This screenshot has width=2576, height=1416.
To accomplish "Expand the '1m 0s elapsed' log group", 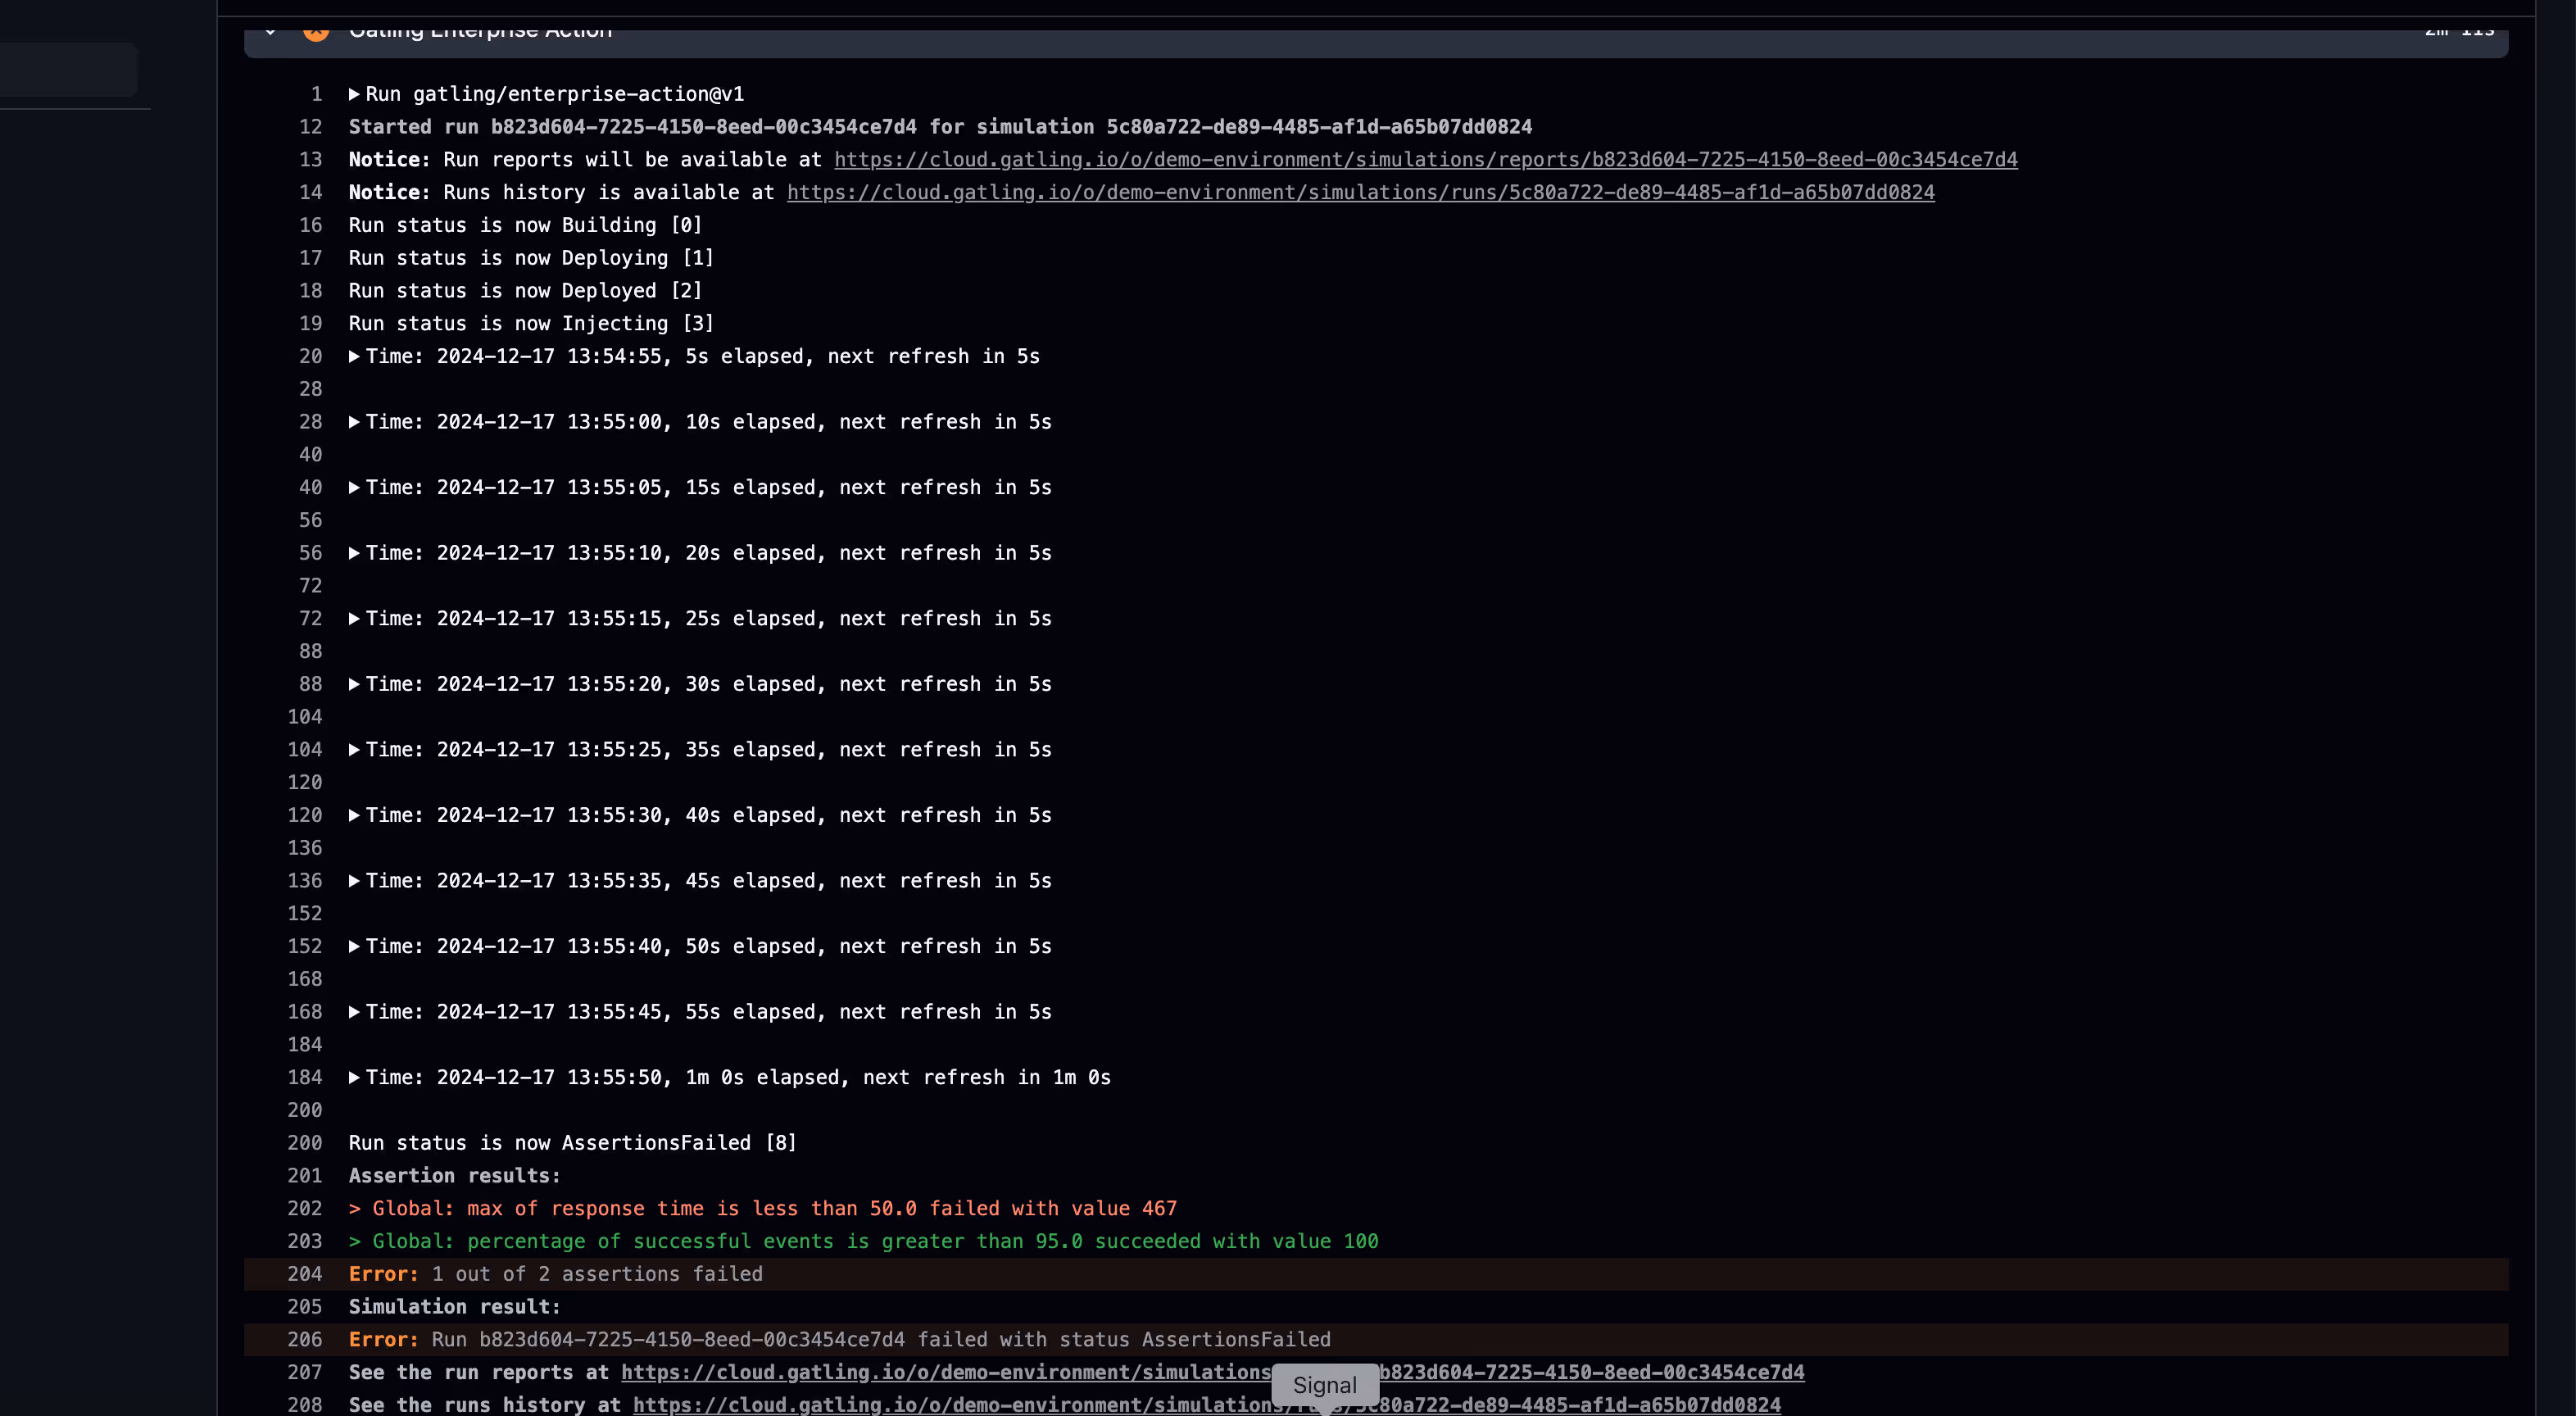I will coord(354,1077).
